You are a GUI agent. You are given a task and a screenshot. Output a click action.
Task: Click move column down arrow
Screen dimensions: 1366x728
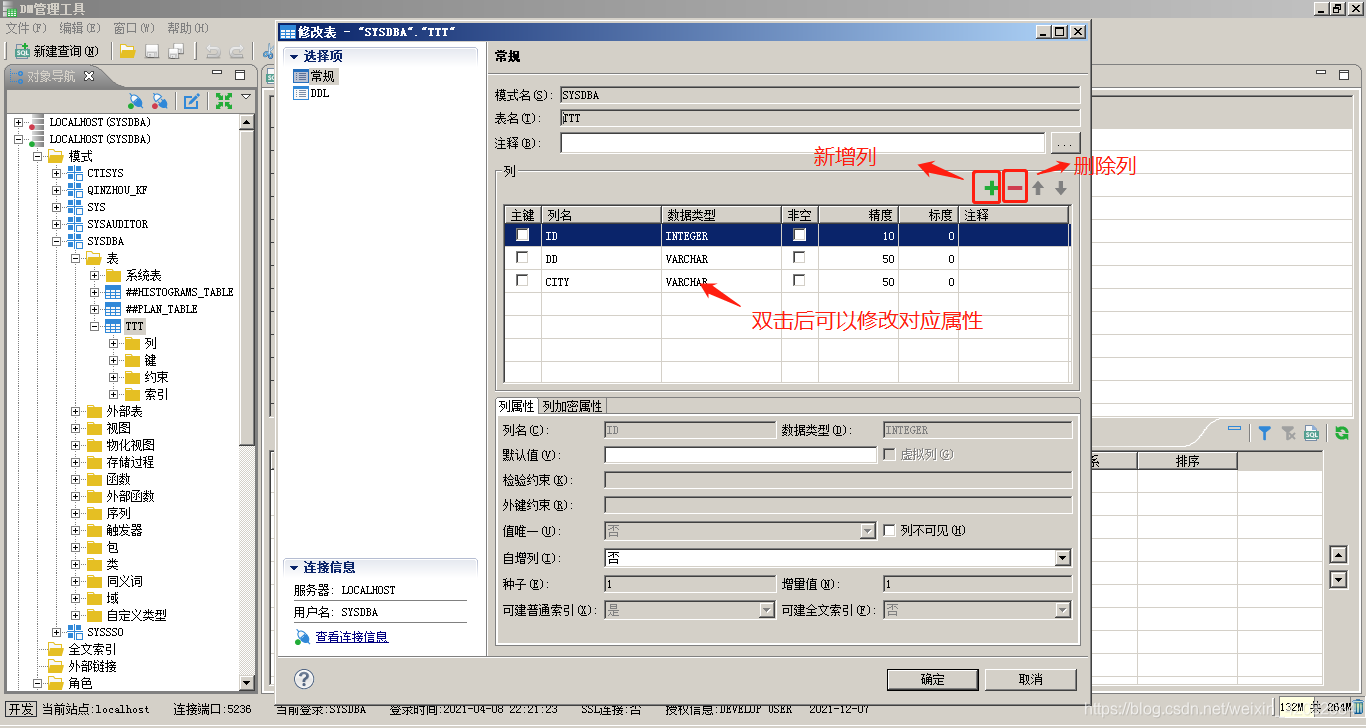(x=1061, y=188)
